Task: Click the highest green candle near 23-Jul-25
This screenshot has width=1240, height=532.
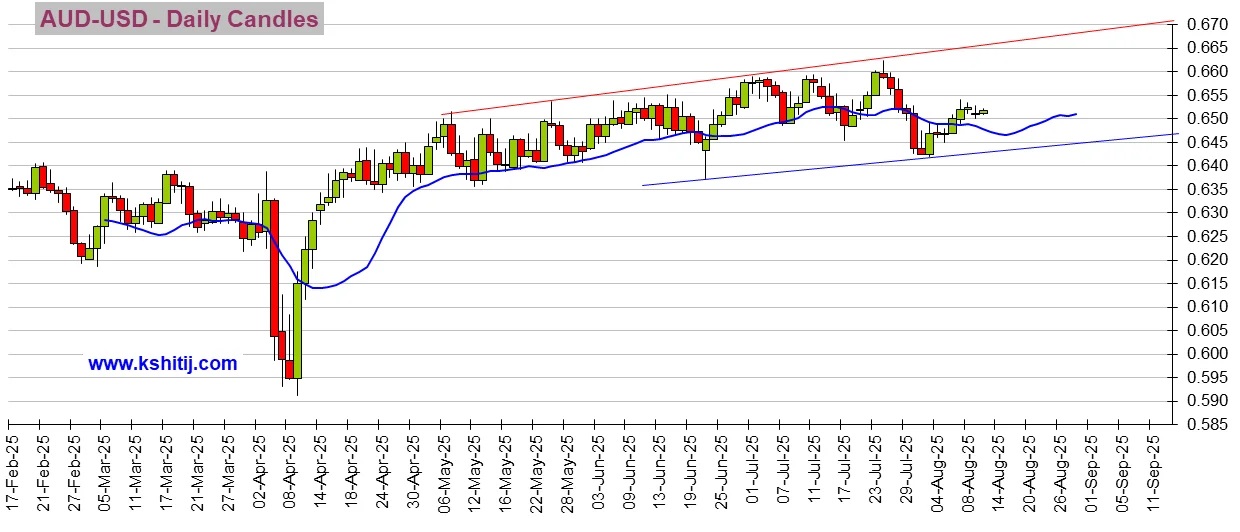Action: click(x=875, y=84)
